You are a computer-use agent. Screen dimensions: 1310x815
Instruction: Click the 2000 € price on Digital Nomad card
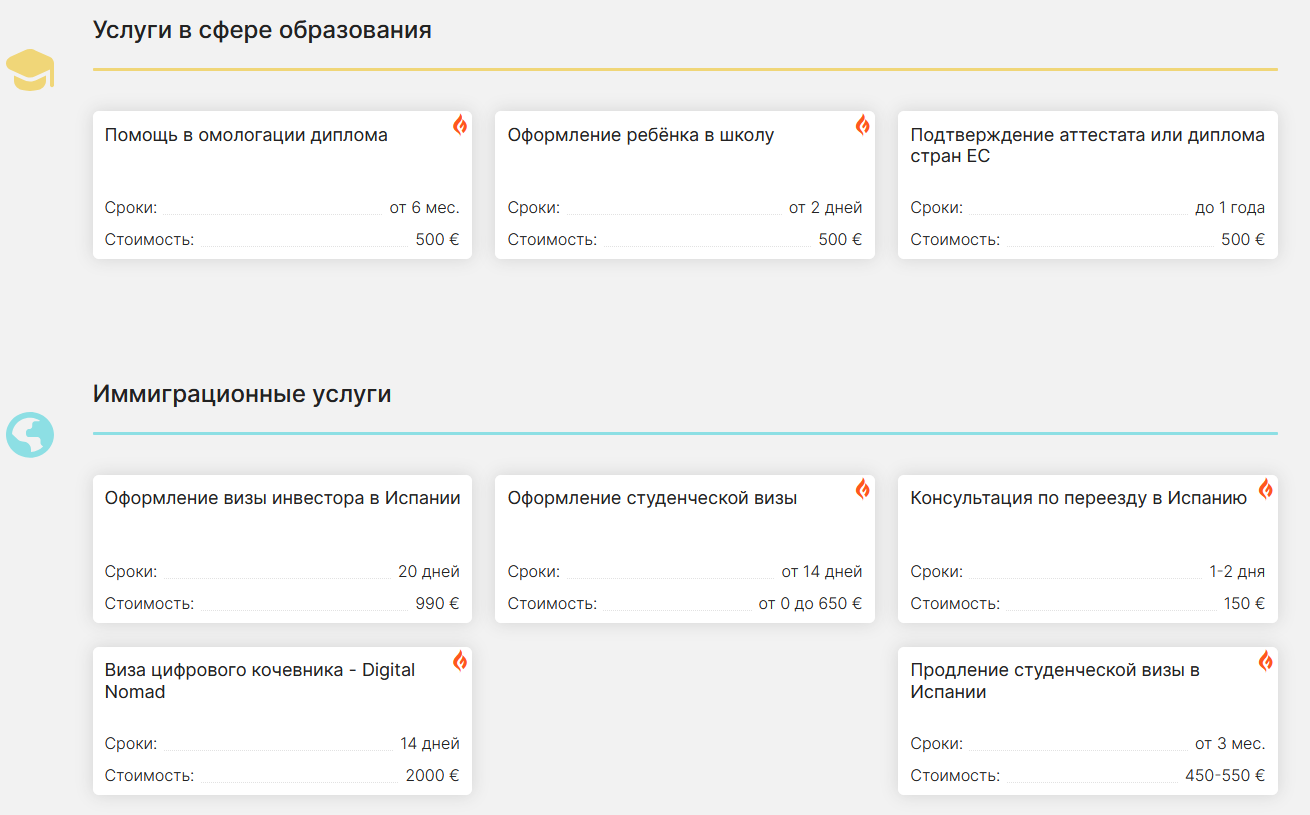[x=432, y=776]
